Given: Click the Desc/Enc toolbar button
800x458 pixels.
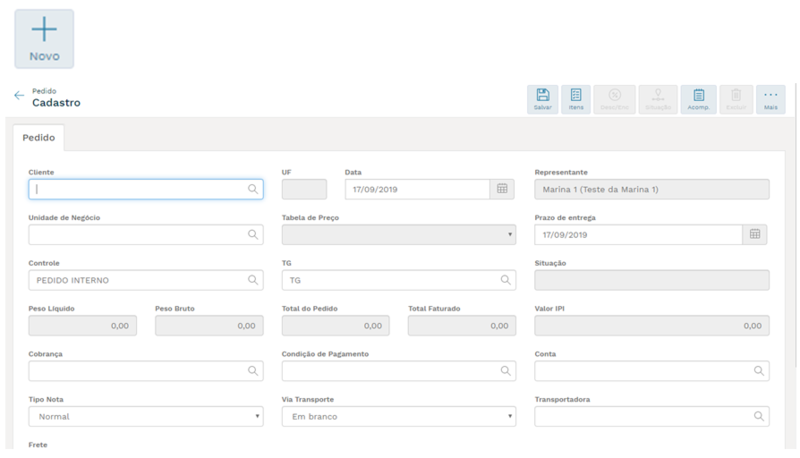Looking at the screenshot, I should [x=615, y=99].
